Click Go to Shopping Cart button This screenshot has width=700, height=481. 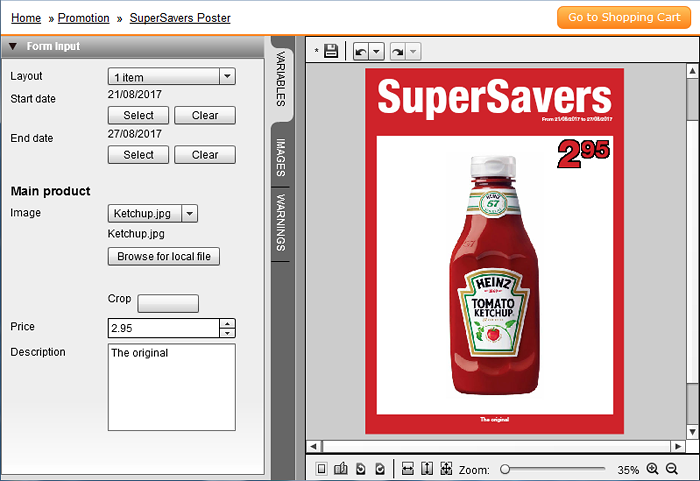pyautogui.click(x=624, y=17)
